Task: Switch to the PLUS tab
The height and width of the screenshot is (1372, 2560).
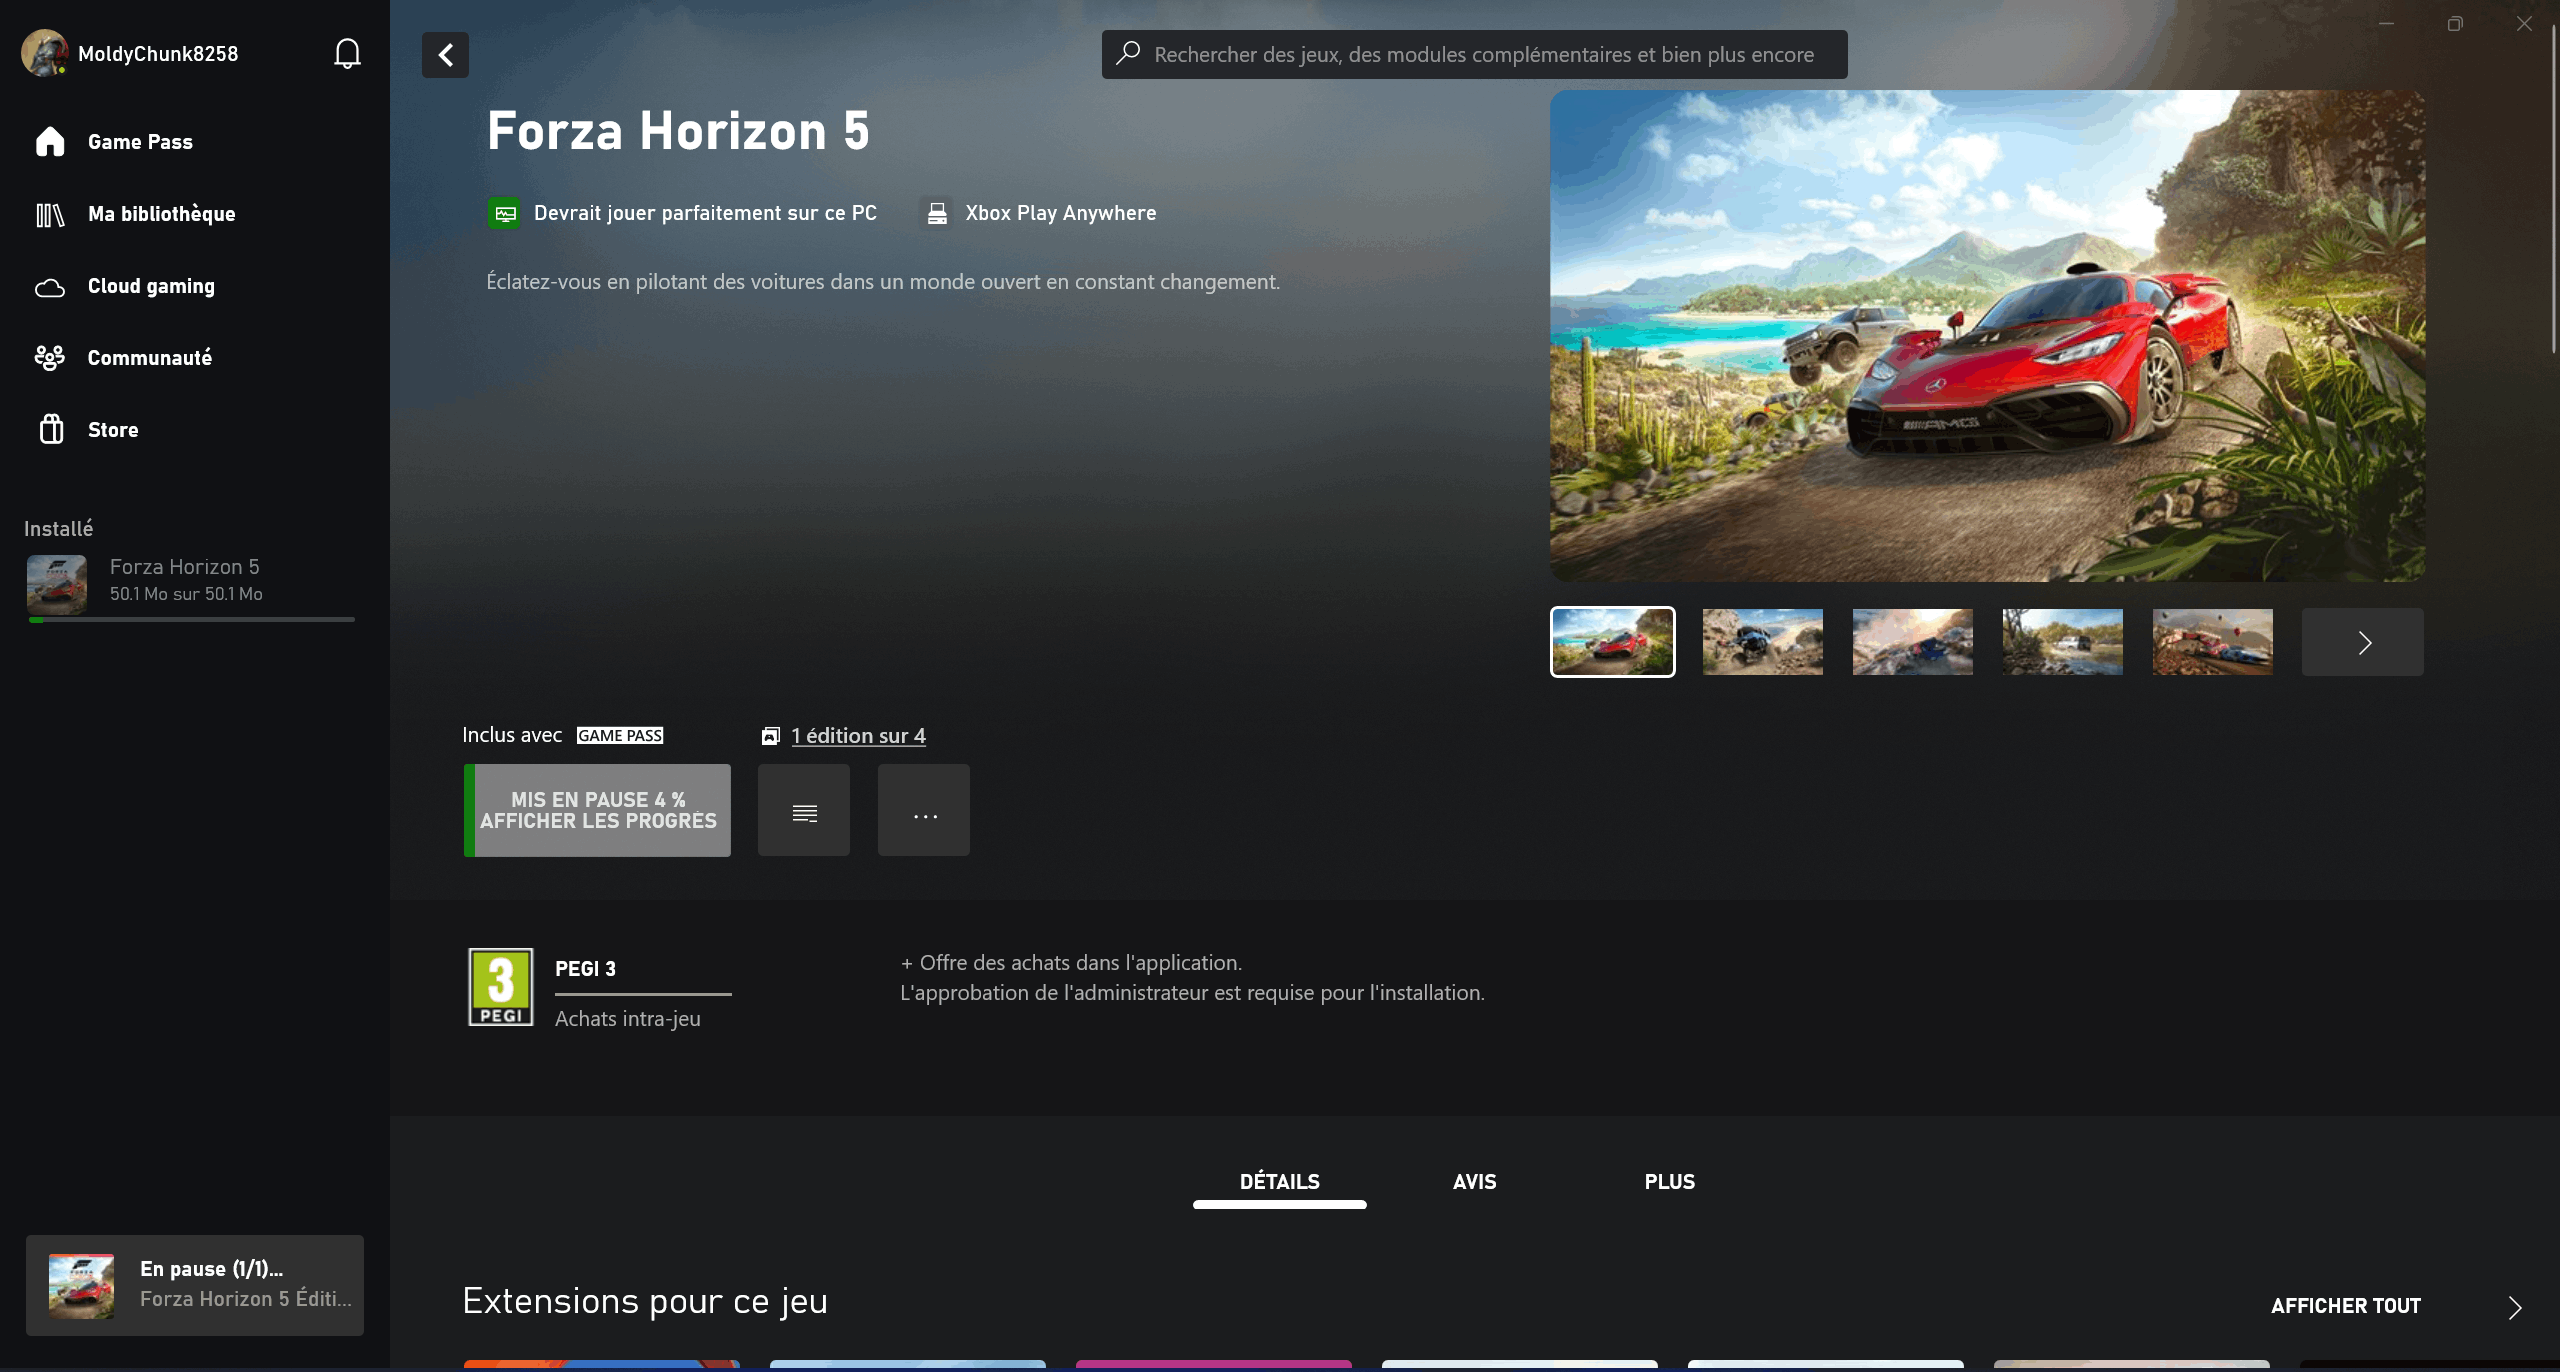Action: click(x=1670, y=1182)
